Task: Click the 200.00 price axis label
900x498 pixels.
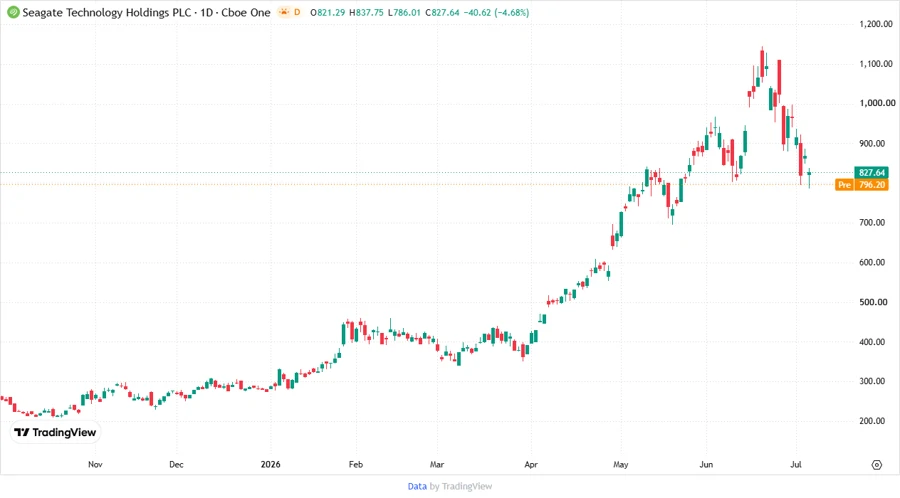Action: tap(872, 421)
